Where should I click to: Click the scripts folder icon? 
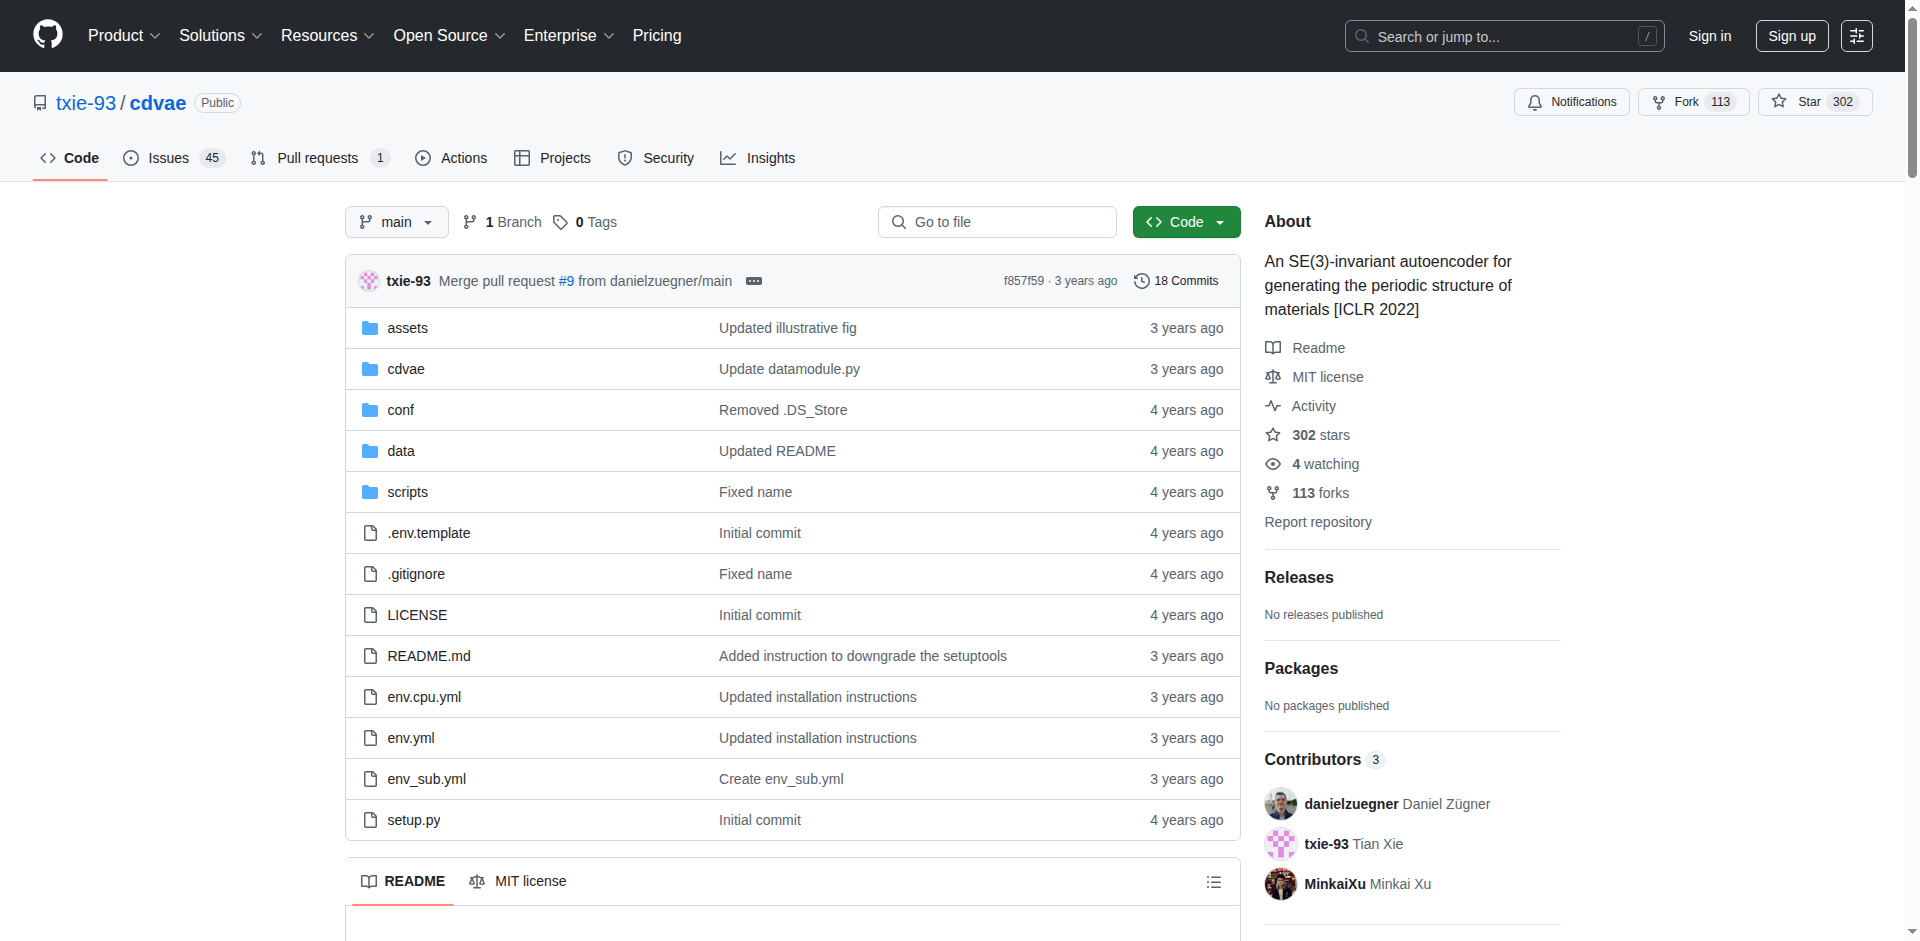point(370,492)
